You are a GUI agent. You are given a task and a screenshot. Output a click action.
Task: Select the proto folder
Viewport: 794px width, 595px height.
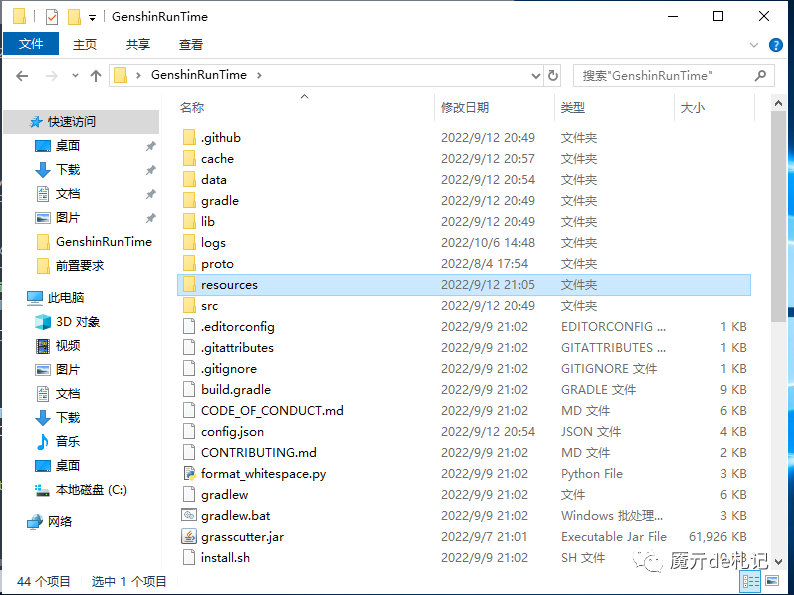click(217, 264)
